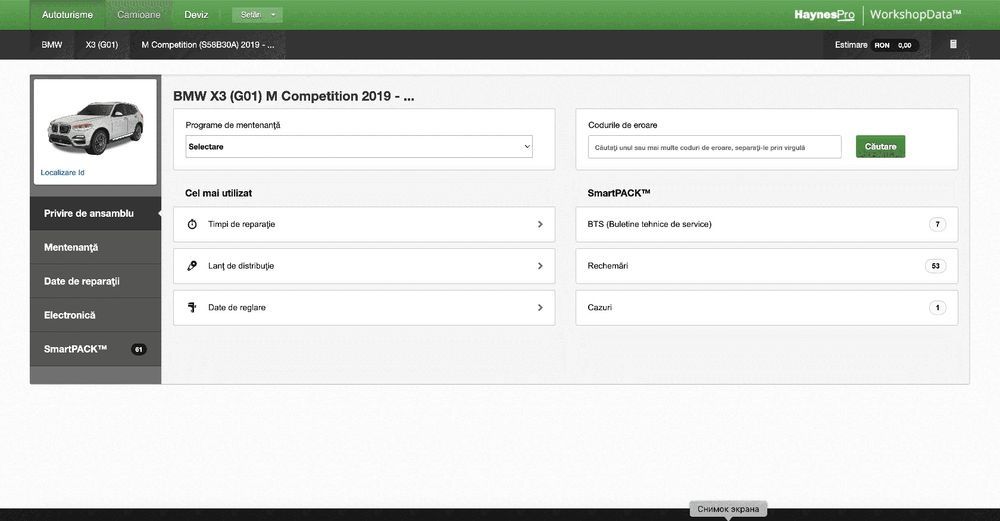The width and height of the screenshot is (1000, 521).
Task: Expand the Date de reglare chevron
Action: tap(540, 307)
